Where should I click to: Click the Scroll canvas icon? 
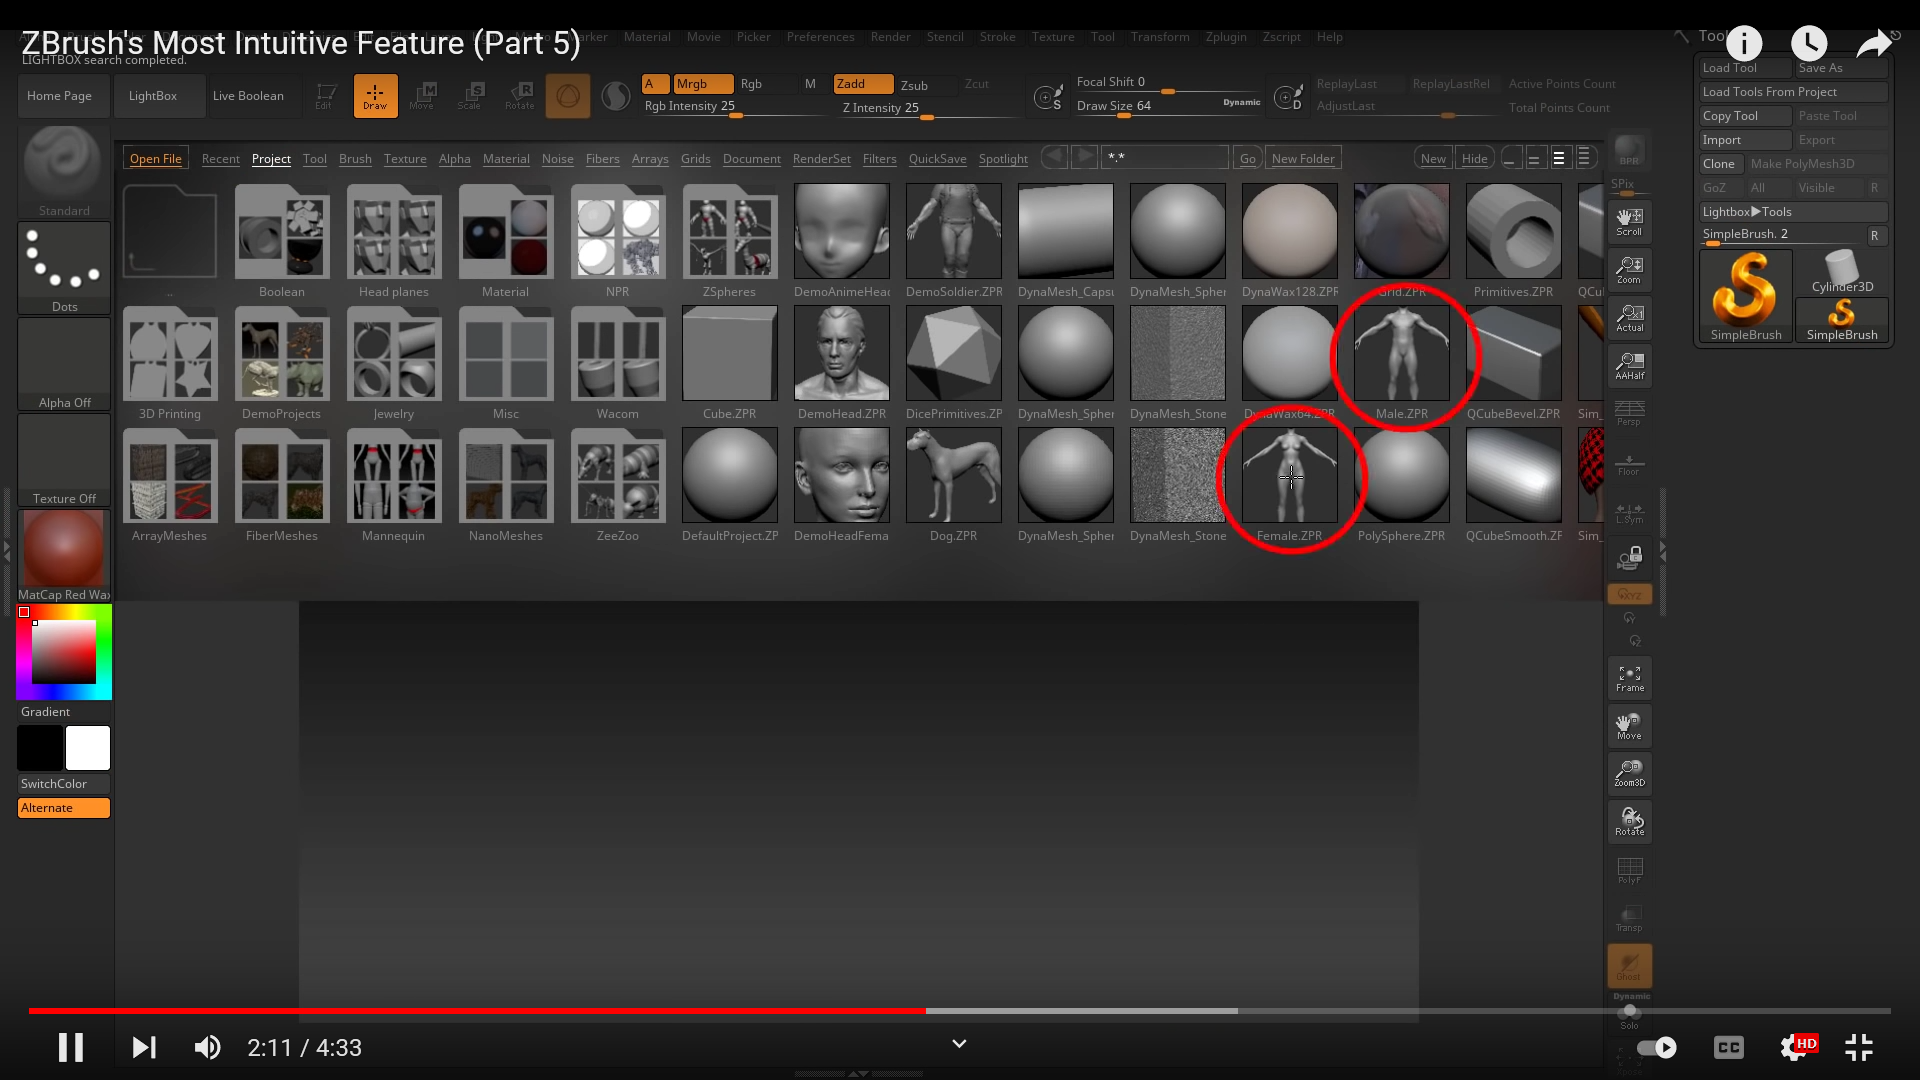[1630, 222]
